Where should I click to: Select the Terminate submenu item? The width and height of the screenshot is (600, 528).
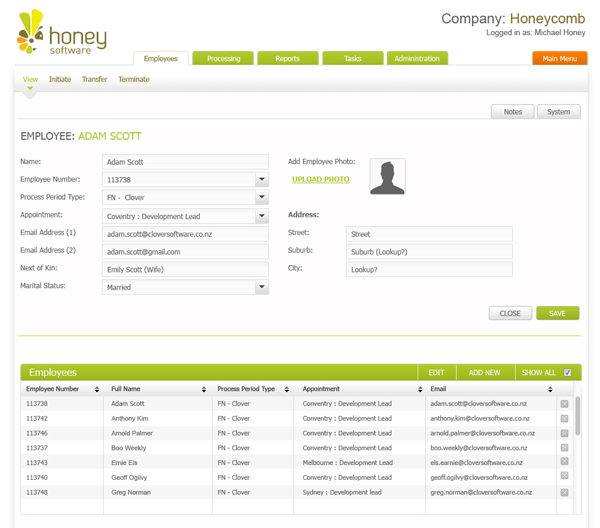tap(134, 80)
